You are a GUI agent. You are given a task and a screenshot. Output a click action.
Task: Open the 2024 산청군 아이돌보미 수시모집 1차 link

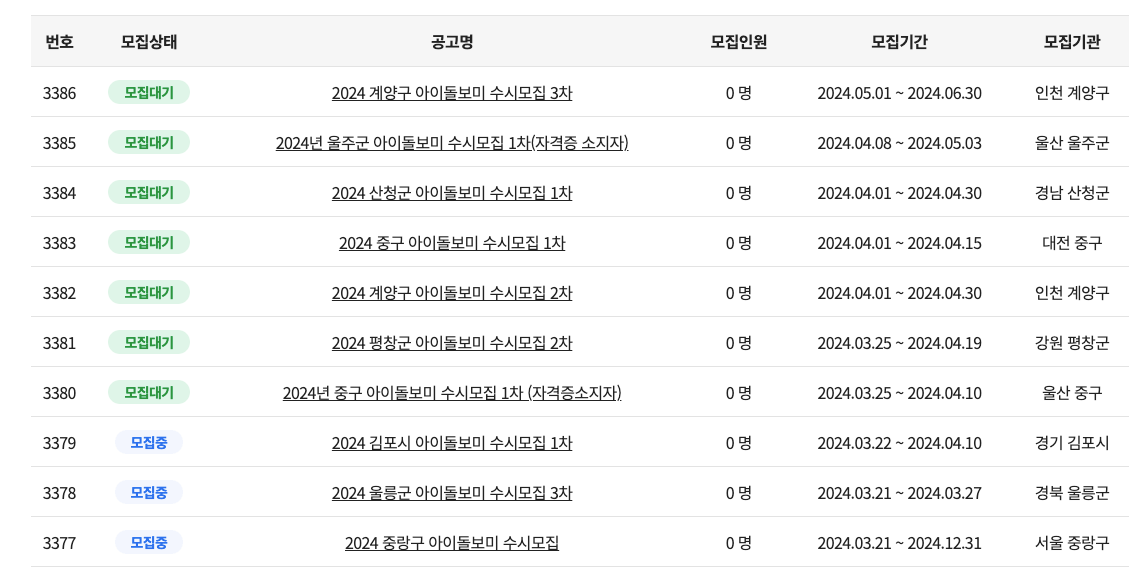[451, 192]
